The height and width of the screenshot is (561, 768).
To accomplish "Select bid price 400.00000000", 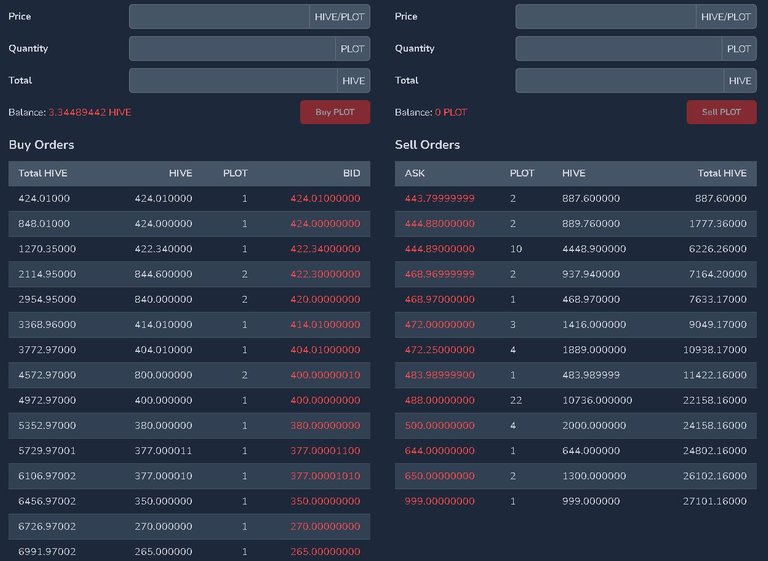I will [x=325, y=400].
